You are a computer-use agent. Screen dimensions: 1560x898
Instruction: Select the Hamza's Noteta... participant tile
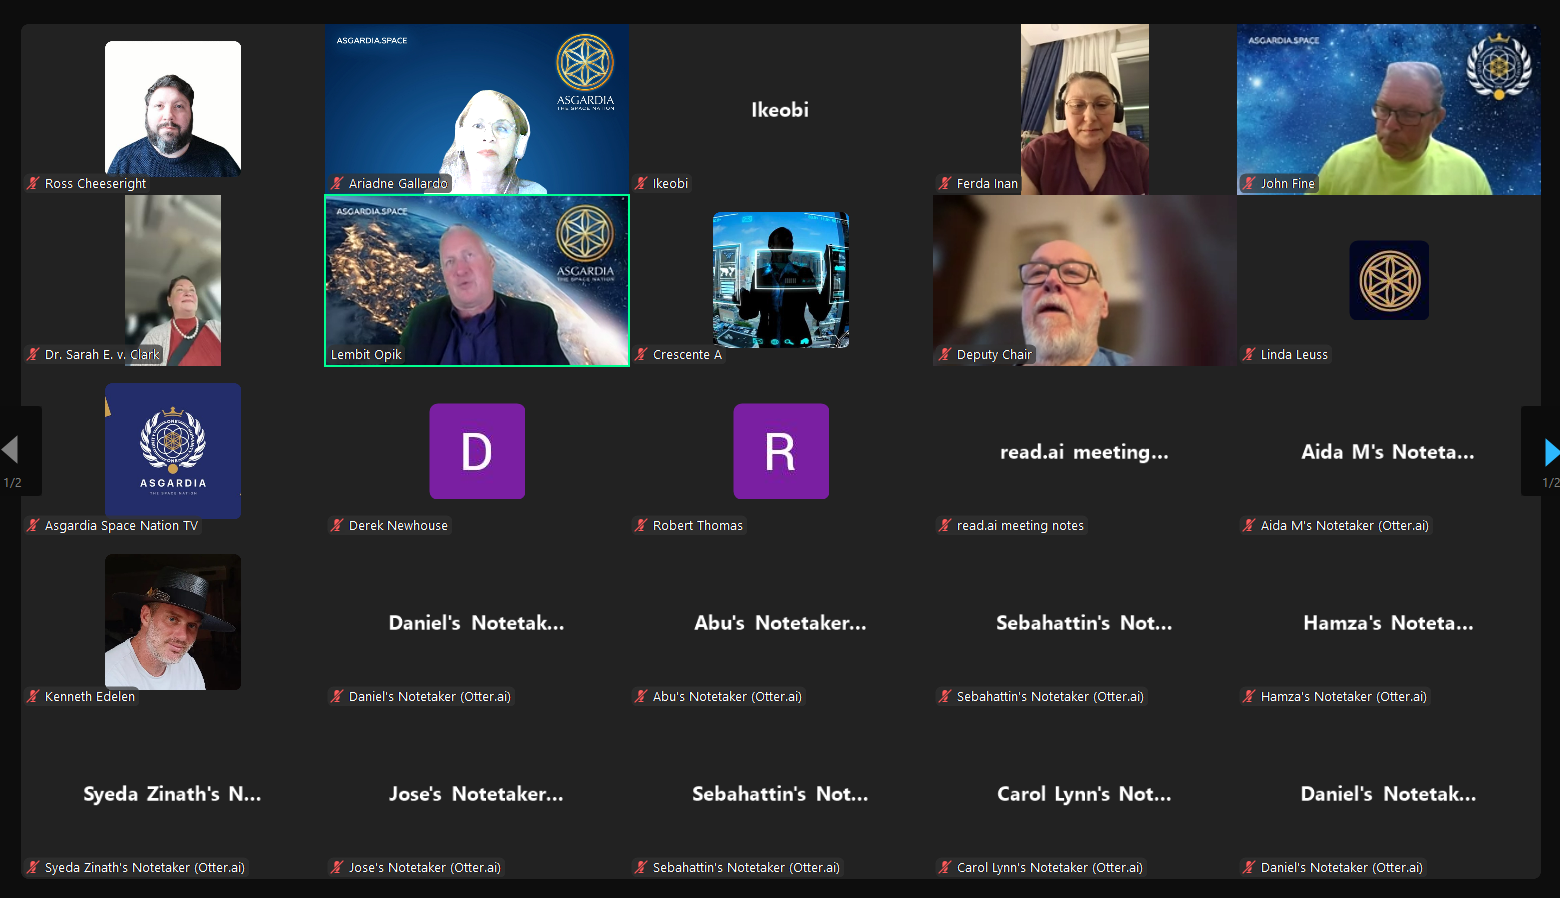click(x=1388, y=623)
